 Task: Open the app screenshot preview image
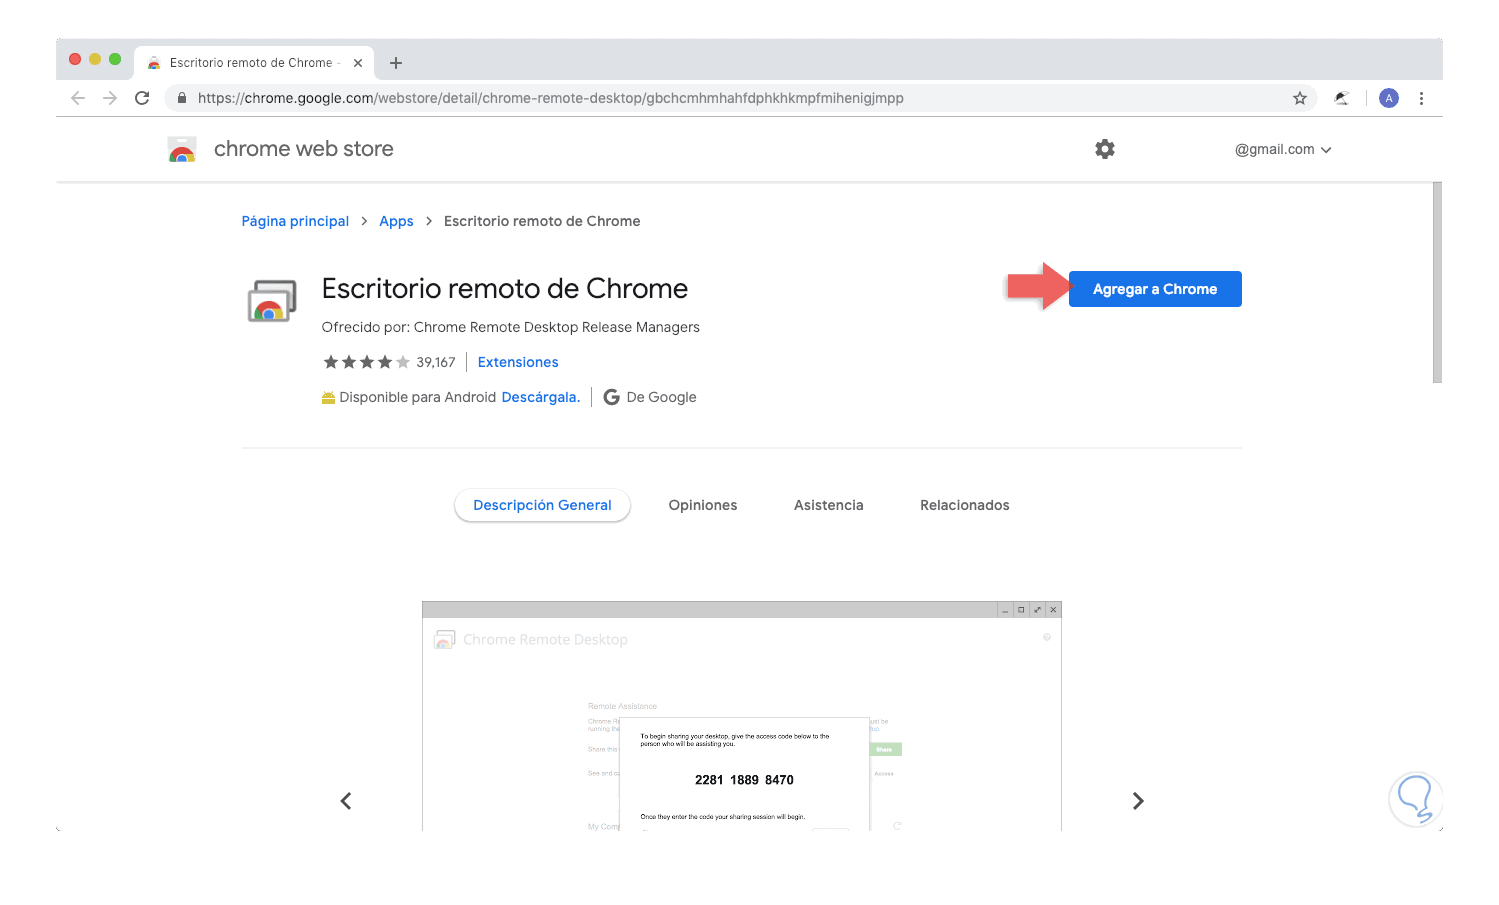(742, 716)
